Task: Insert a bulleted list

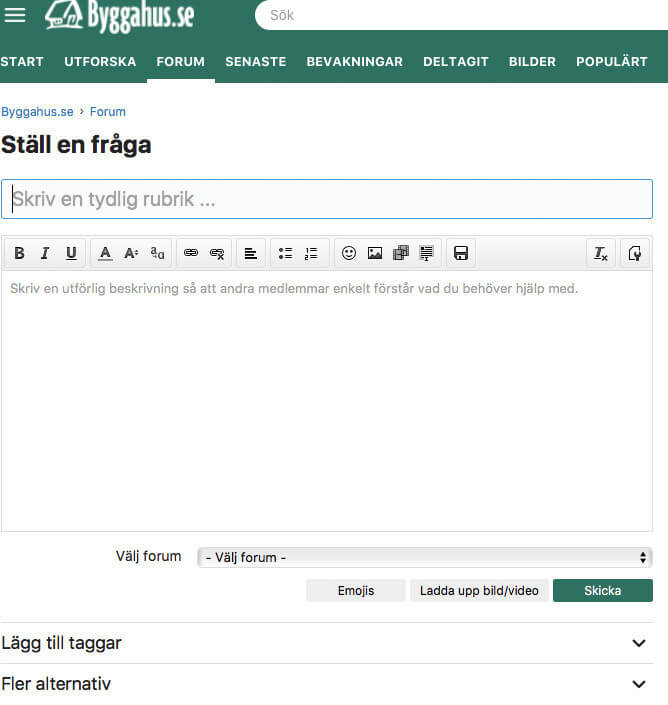Action: coord(285,254)
